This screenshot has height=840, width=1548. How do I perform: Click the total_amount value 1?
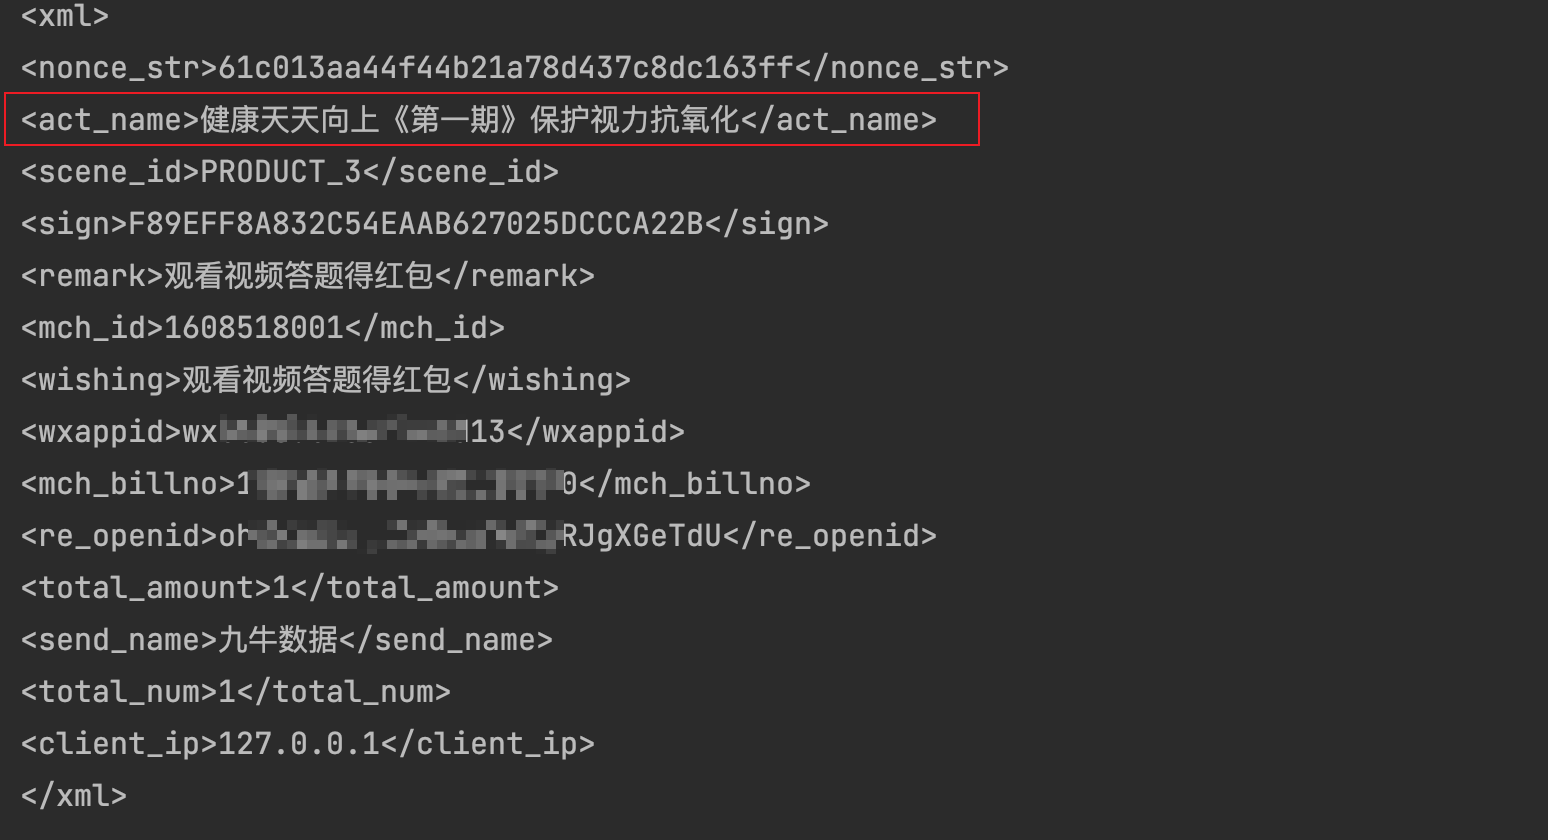pos(281,587)
